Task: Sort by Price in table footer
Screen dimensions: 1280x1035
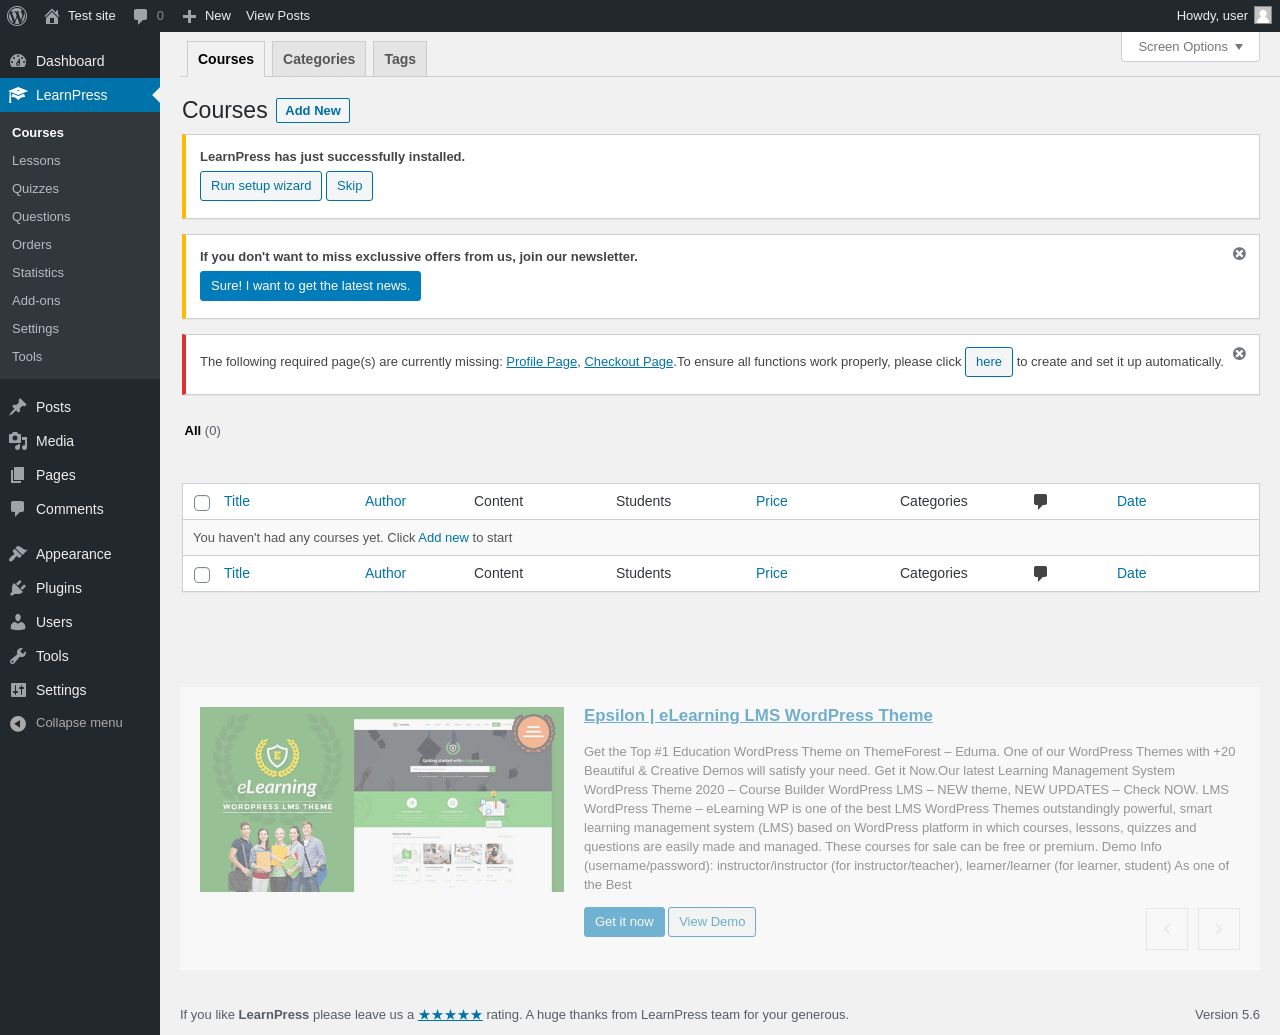Action: click(772, 574)
